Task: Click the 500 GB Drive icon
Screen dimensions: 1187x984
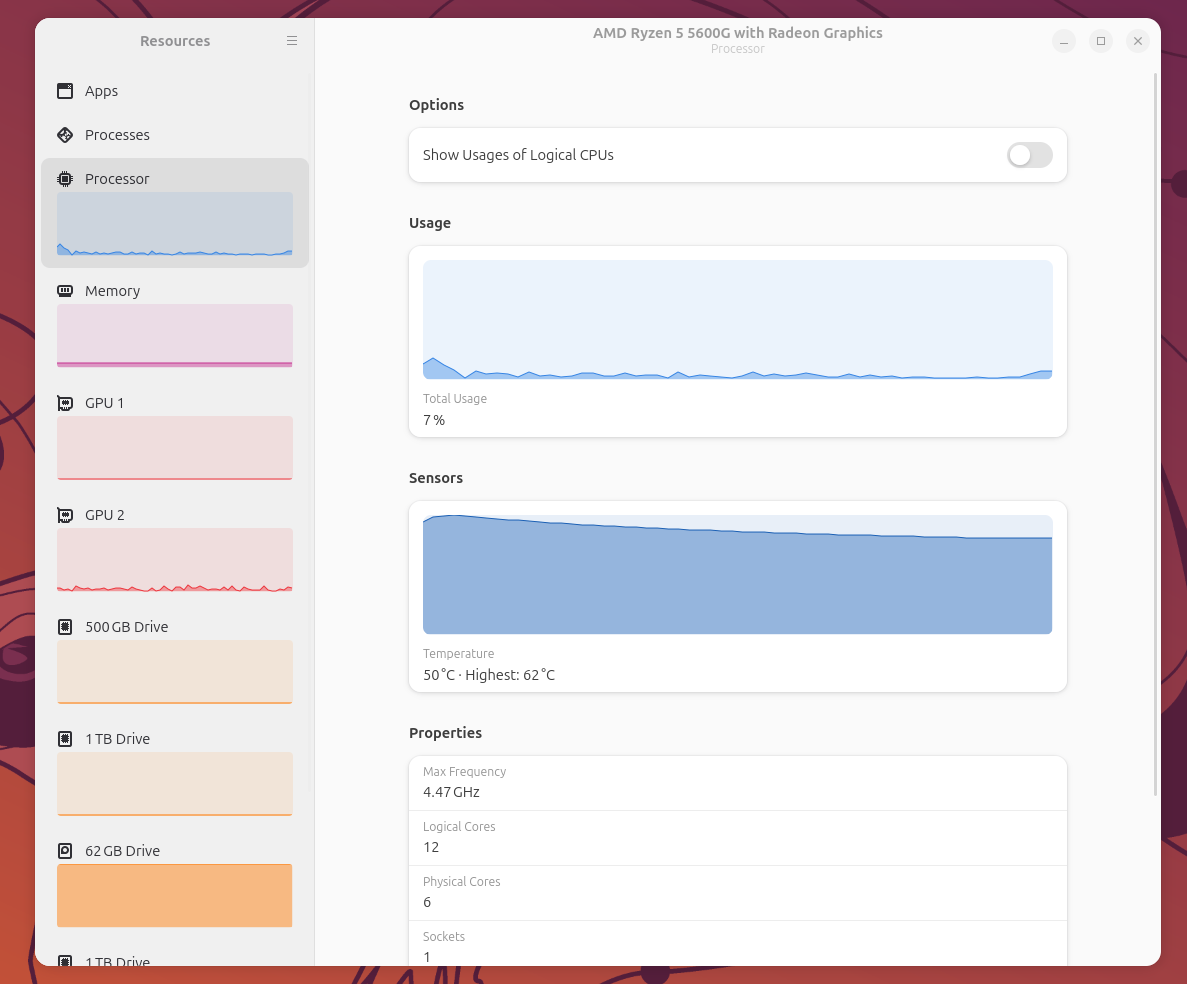Action: pos(65,627)
